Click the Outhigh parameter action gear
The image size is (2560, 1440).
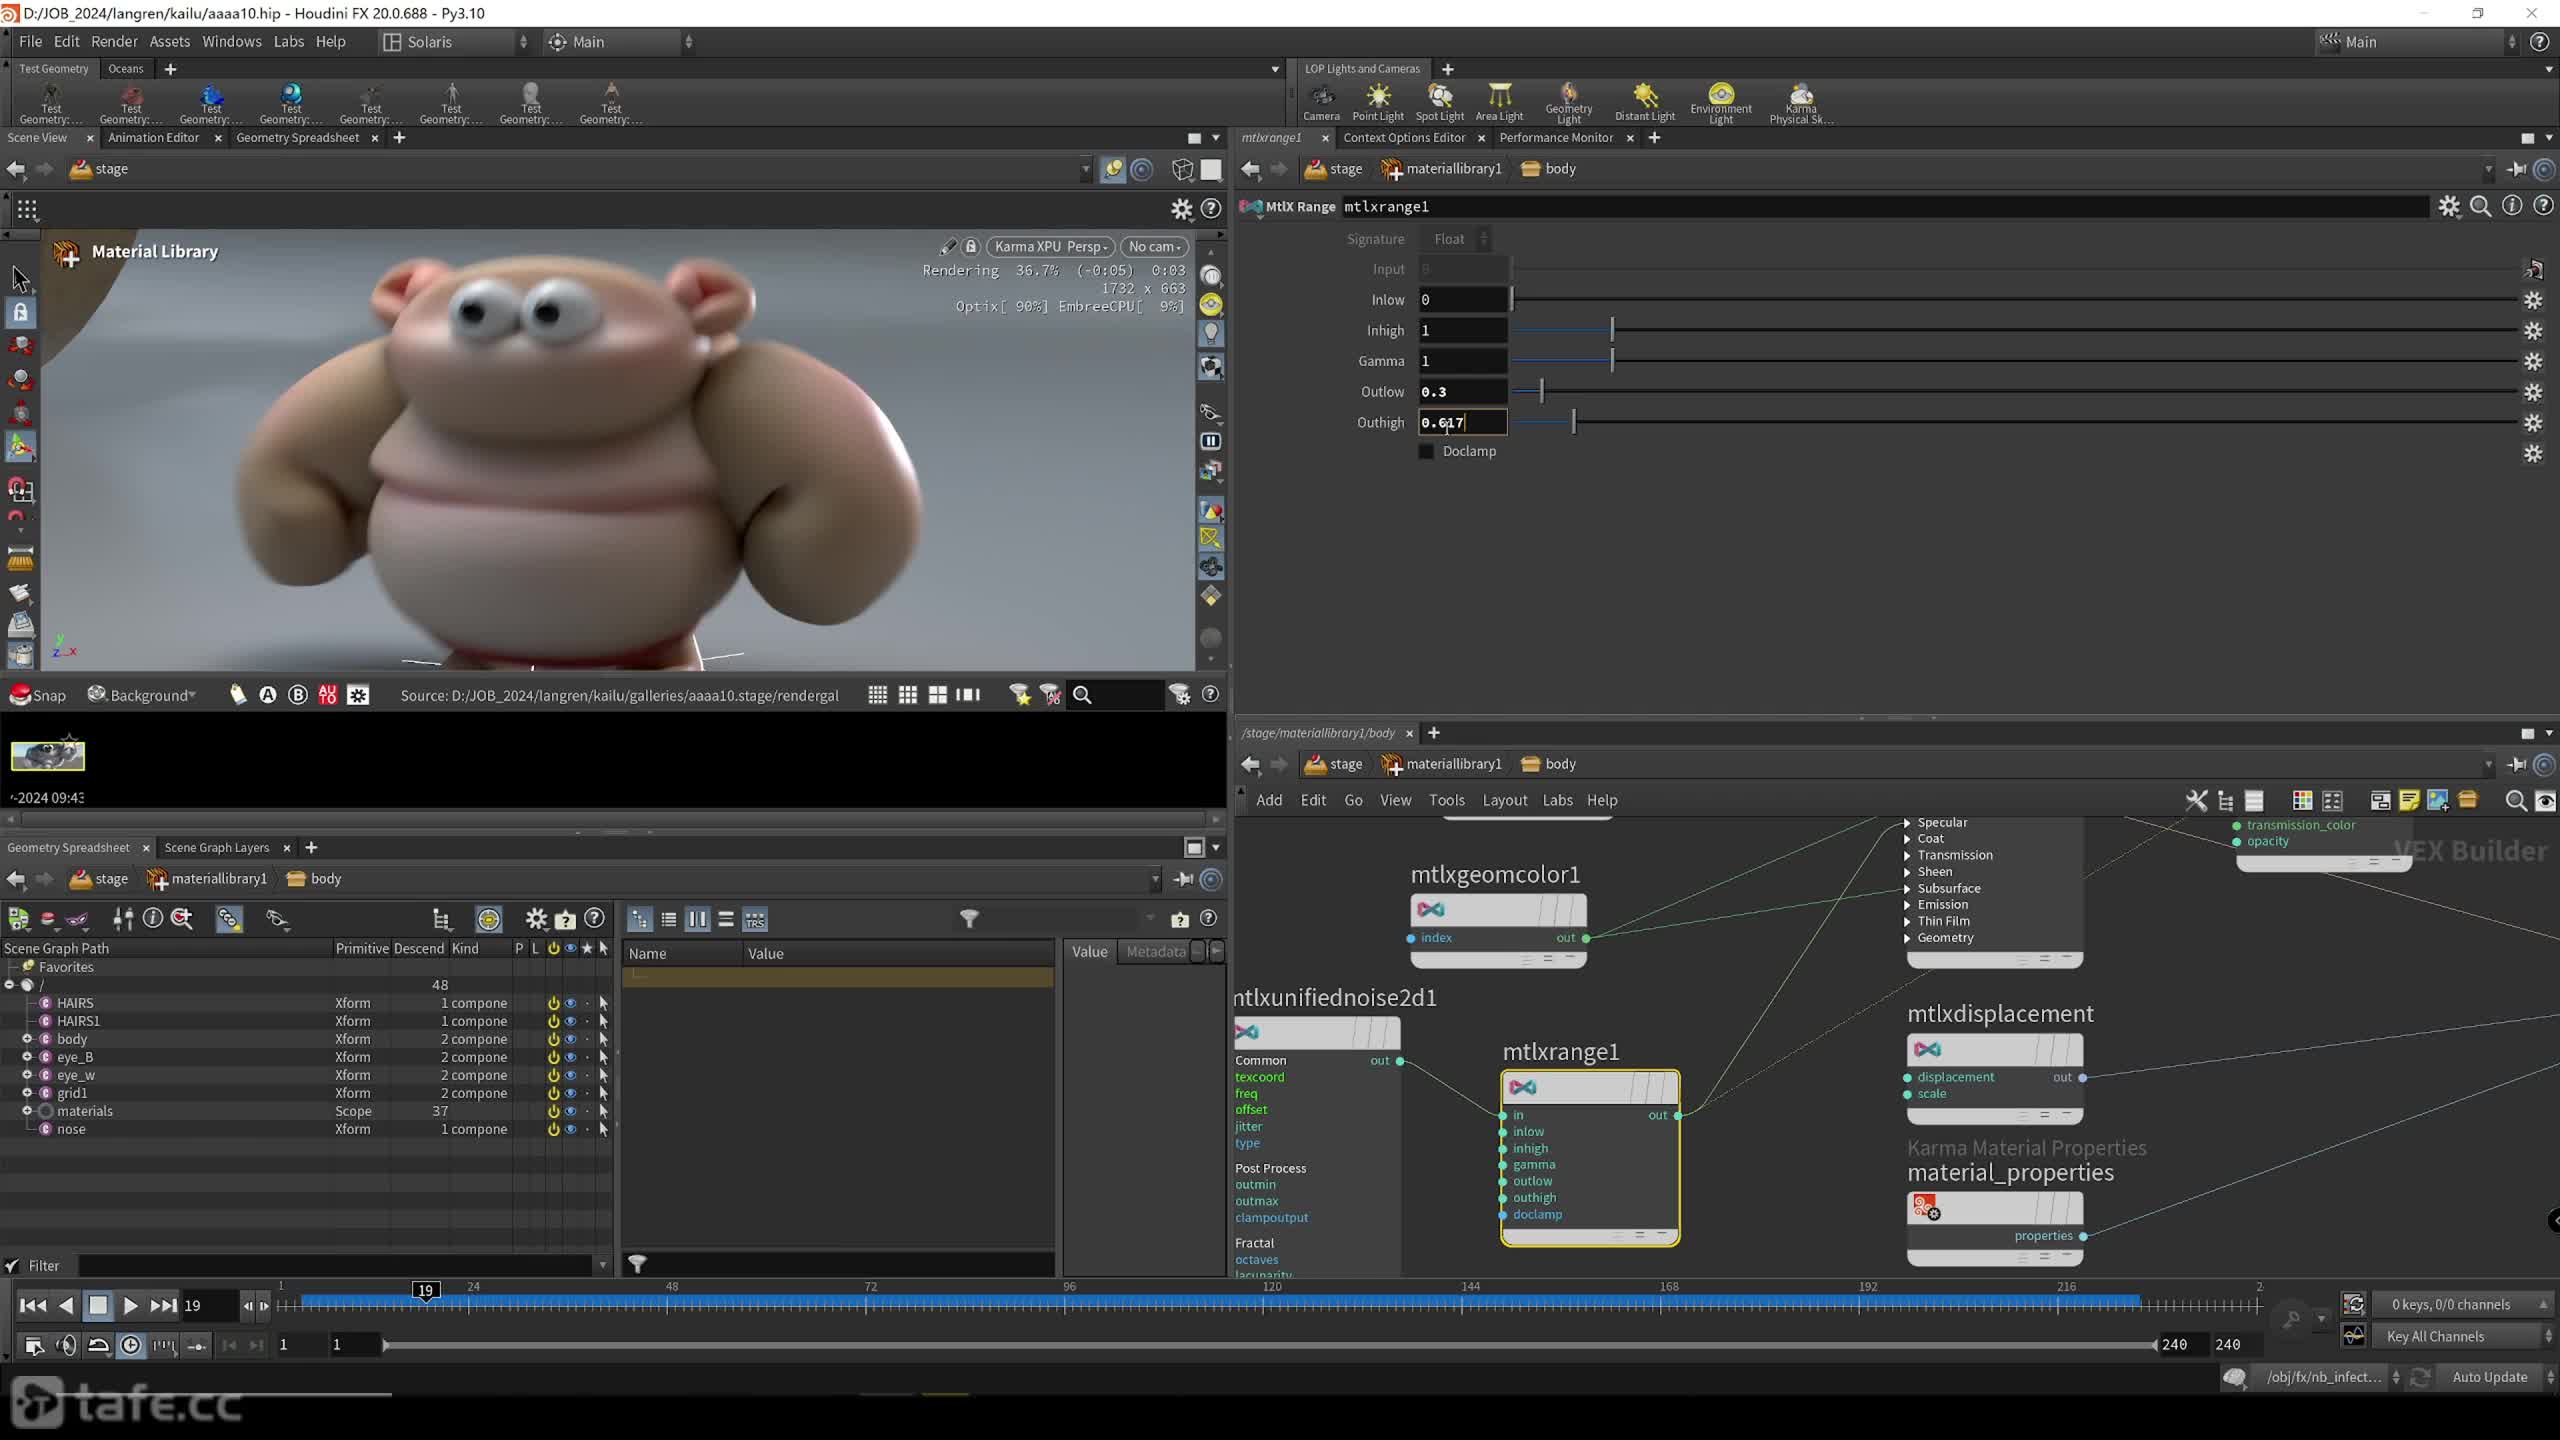(x=2533, y=423)
